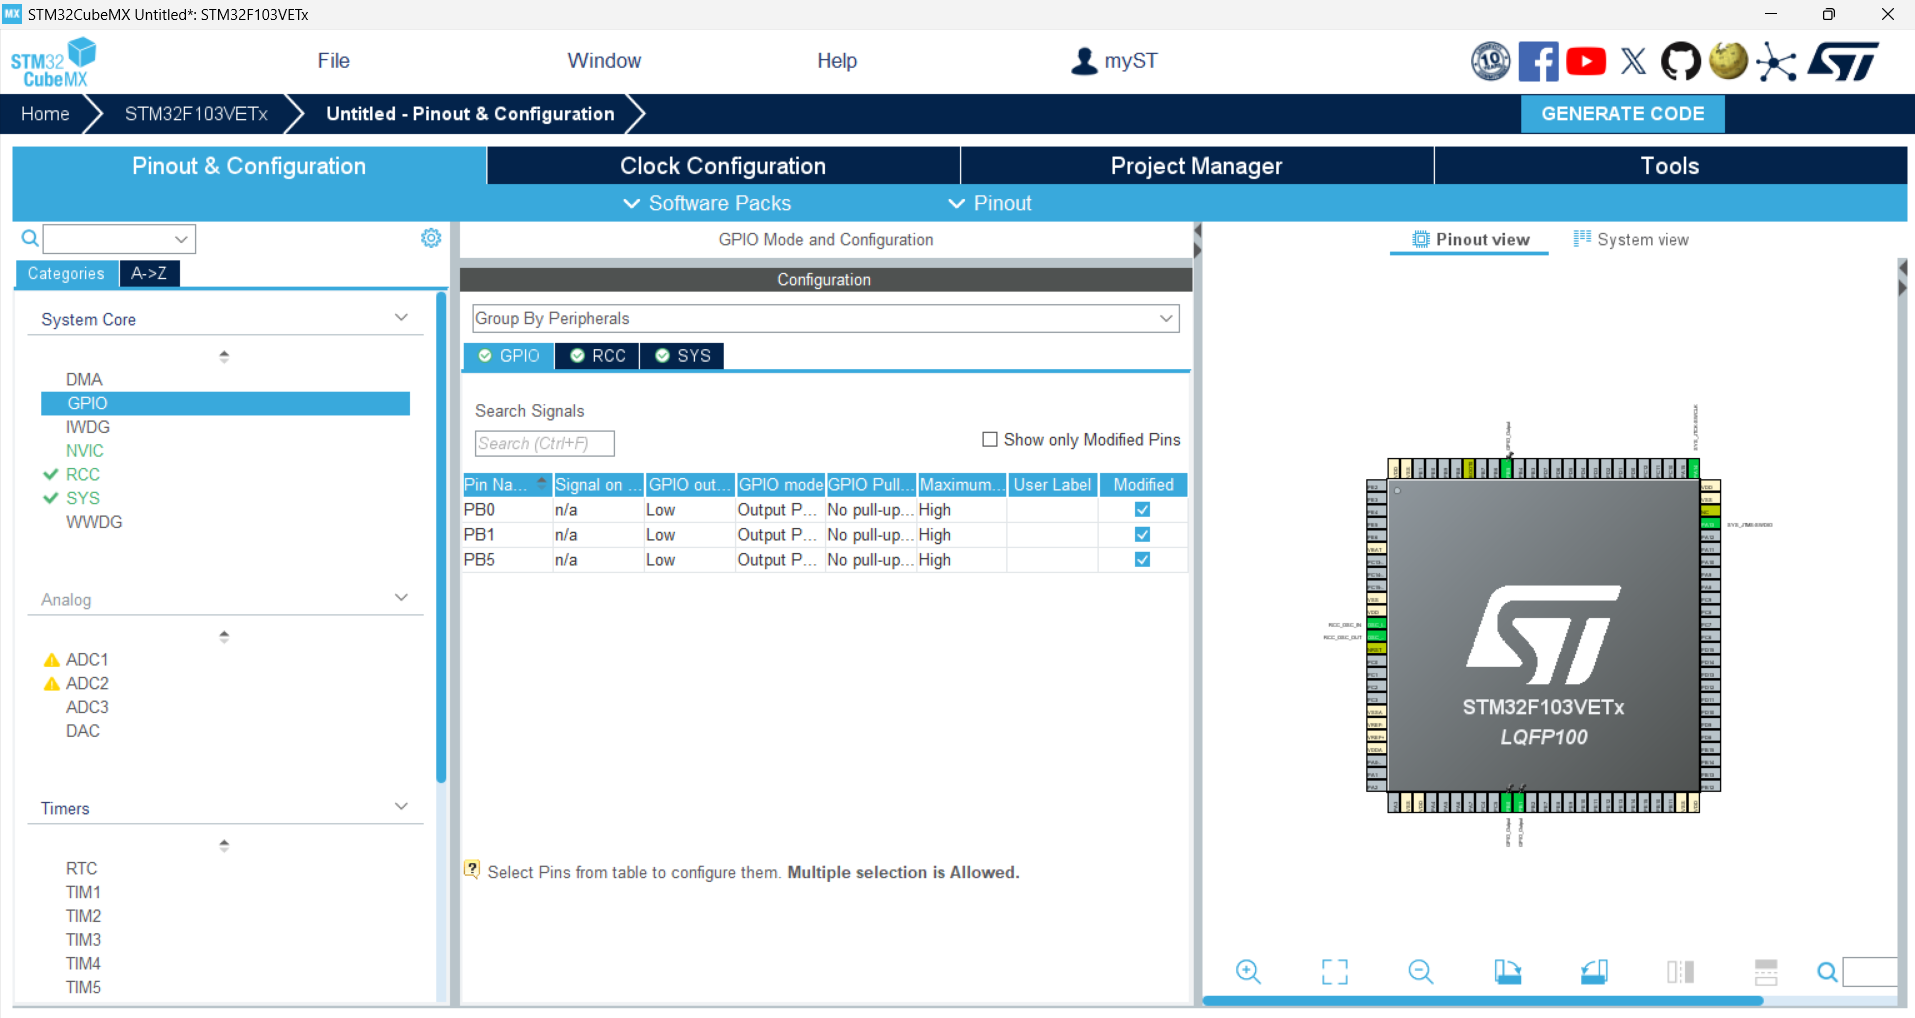Viewport: 1915px width, 1018px height.
Task: Open the GitHub icon link
Action: 1680,61
